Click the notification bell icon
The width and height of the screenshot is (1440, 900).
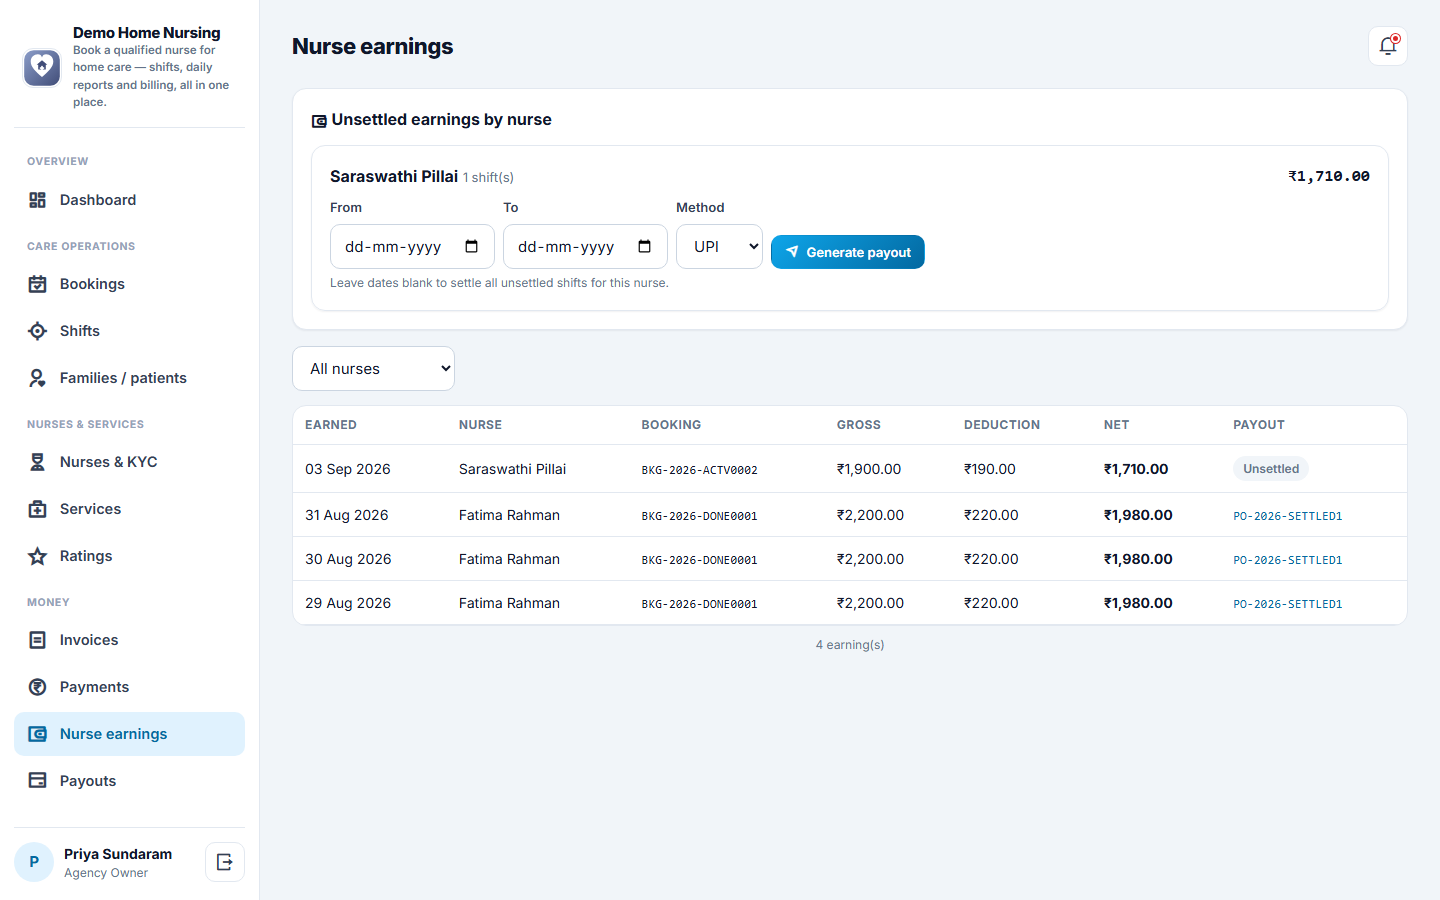click(1387, 46)
